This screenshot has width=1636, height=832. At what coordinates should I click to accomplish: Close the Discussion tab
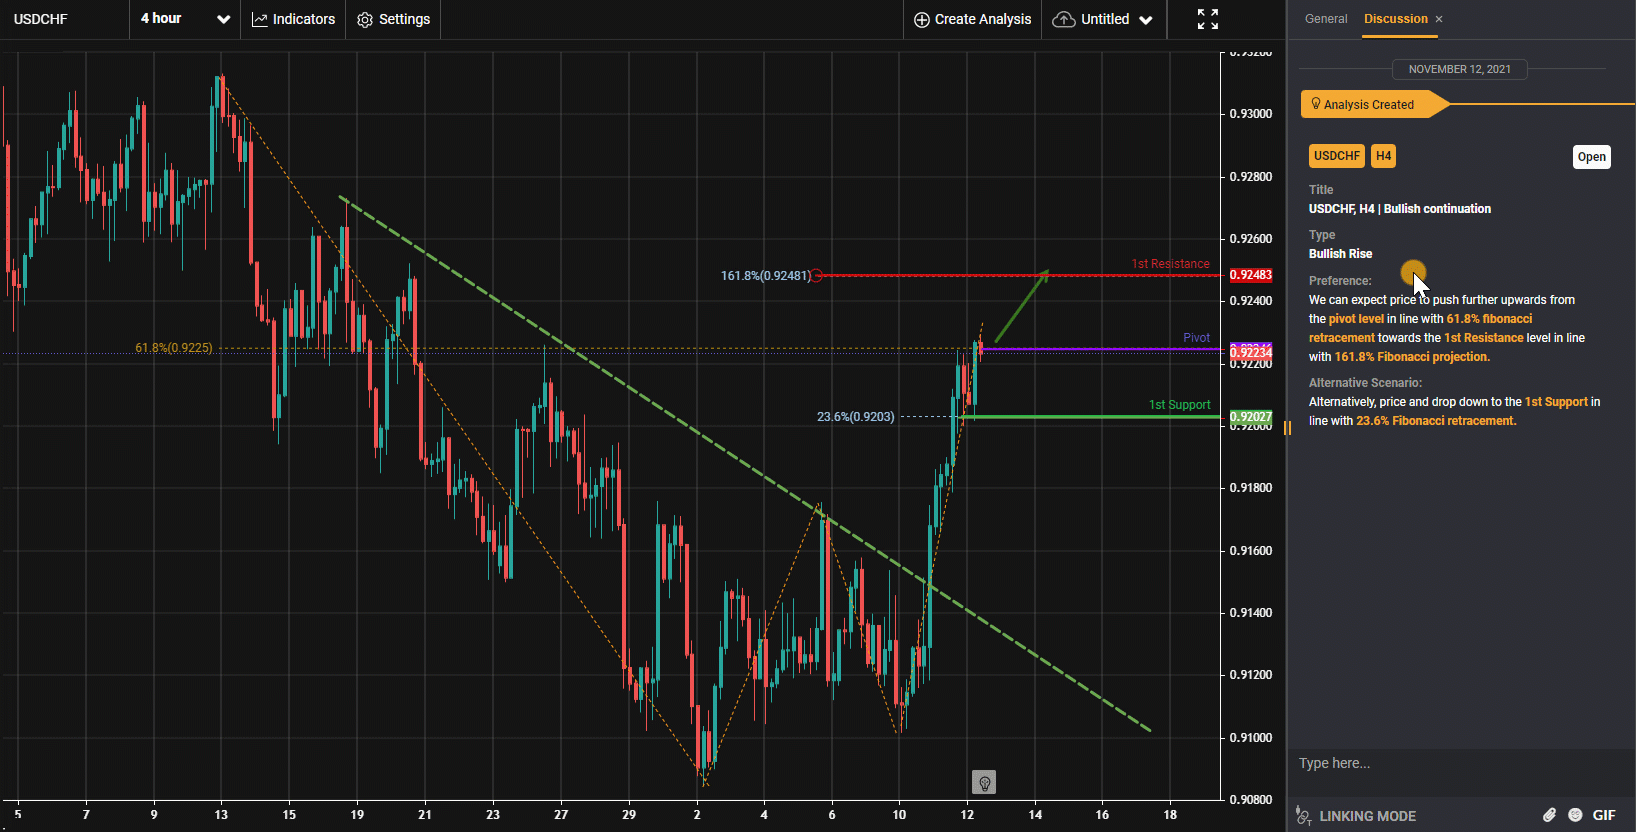(x=1439, y=19)
